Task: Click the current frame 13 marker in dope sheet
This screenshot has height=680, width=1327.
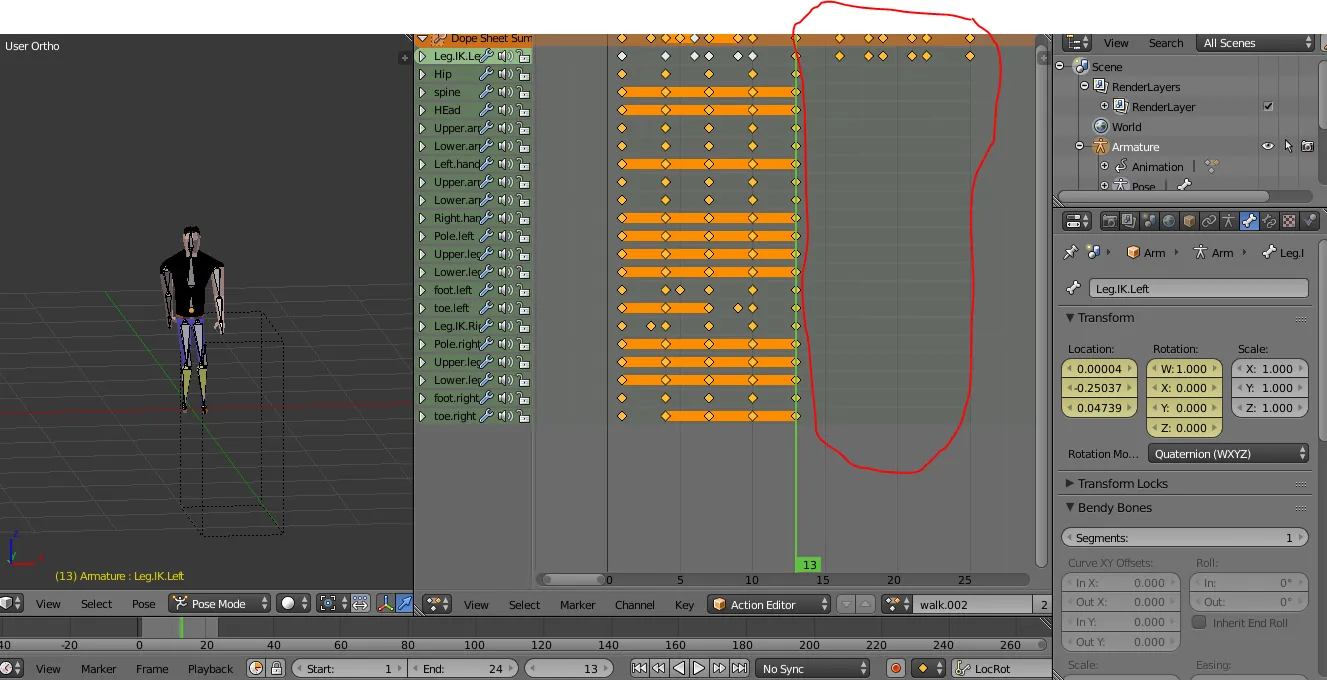Action: point(810,565)
